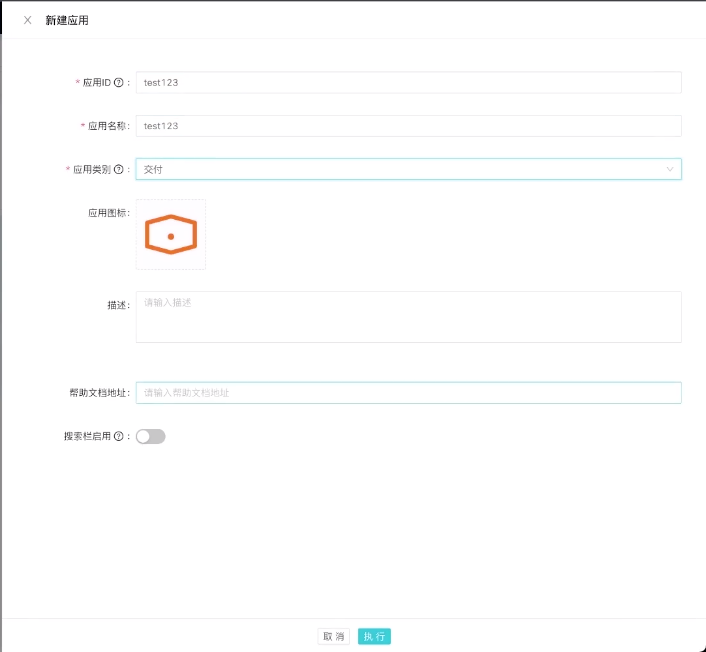Click the 应用图标 label text
The image size is (706, 652).
[x=107, y=213]
